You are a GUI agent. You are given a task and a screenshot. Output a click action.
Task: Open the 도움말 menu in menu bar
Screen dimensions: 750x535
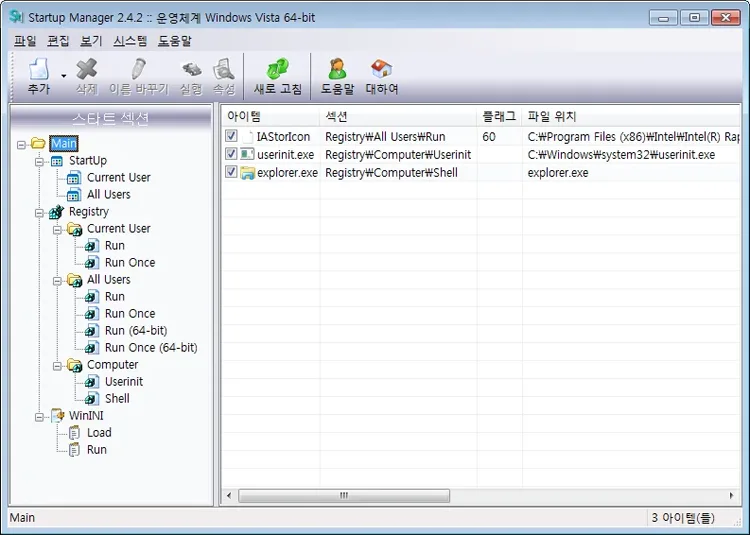(x=175, y=41)
